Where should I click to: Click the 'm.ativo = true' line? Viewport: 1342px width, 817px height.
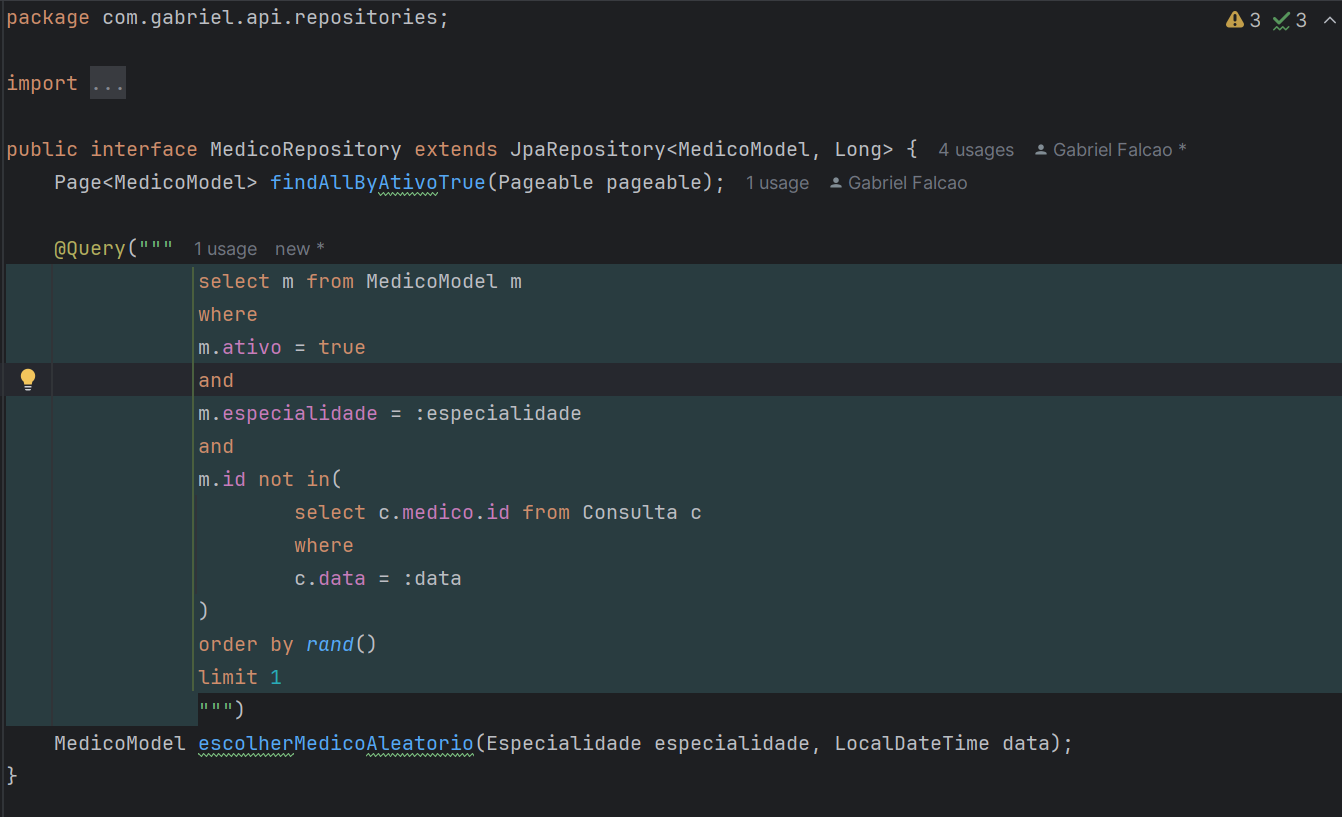pyautogui.click(x=282, y=348)
